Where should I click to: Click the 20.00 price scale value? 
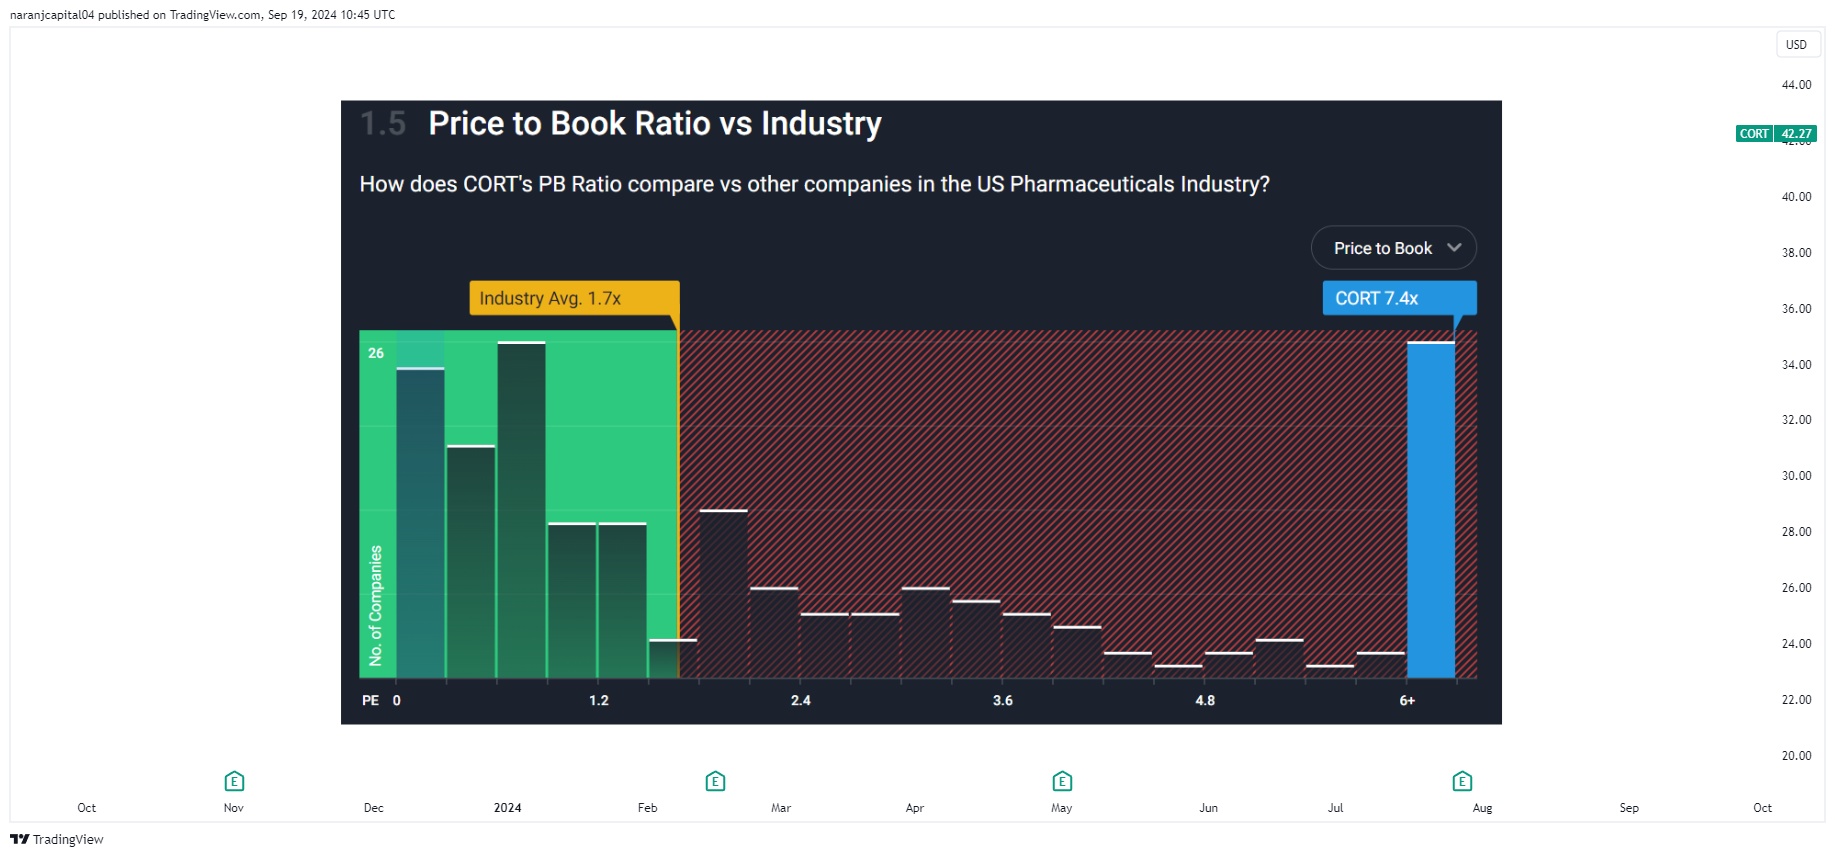(1796, 756)
